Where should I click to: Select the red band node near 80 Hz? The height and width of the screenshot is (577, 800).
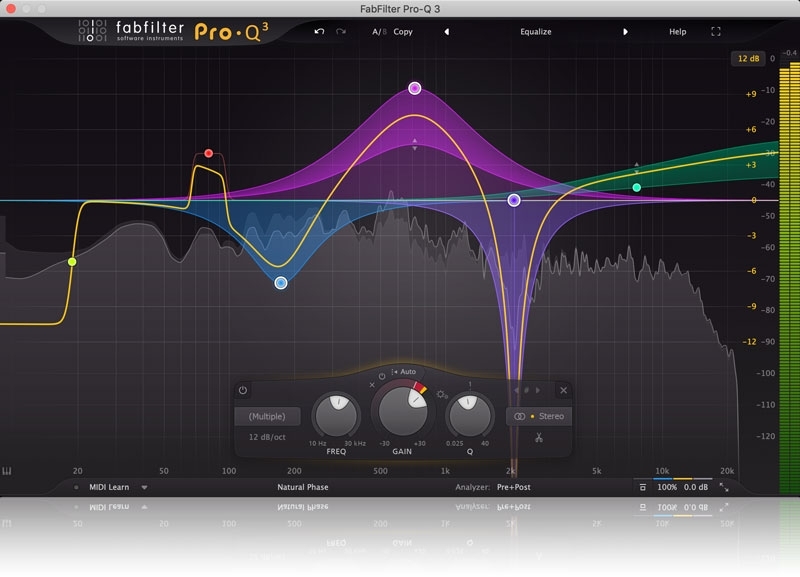coord(209,153)
